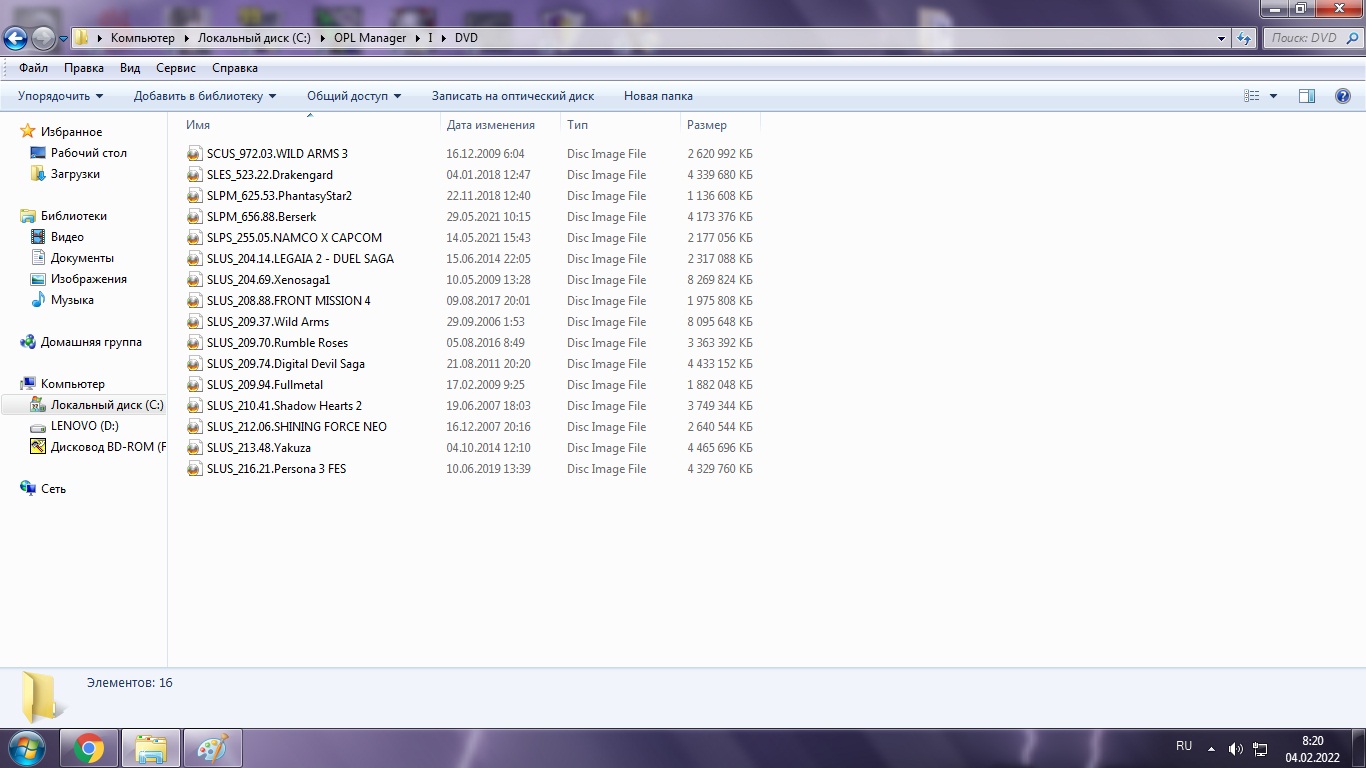Click the SLPM_656.88.Berserk disc icon
Viewport: 1366px width, 768px height.
[x=194, y=217]
